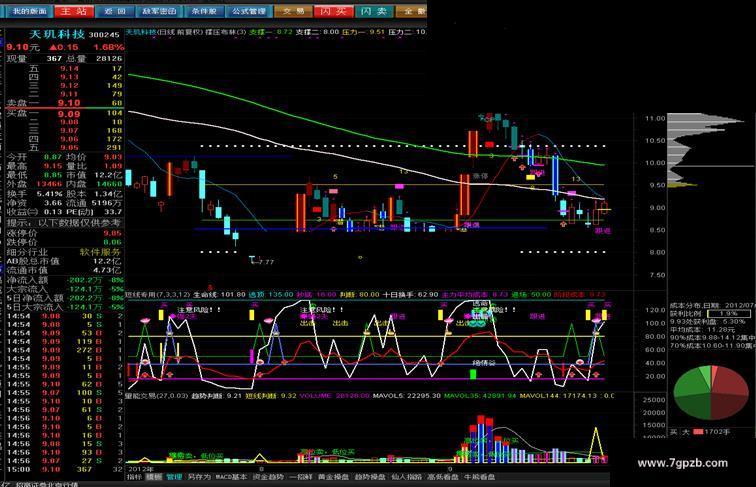
Task: Click the 2012年 date axis label
Action: [140, 469]
